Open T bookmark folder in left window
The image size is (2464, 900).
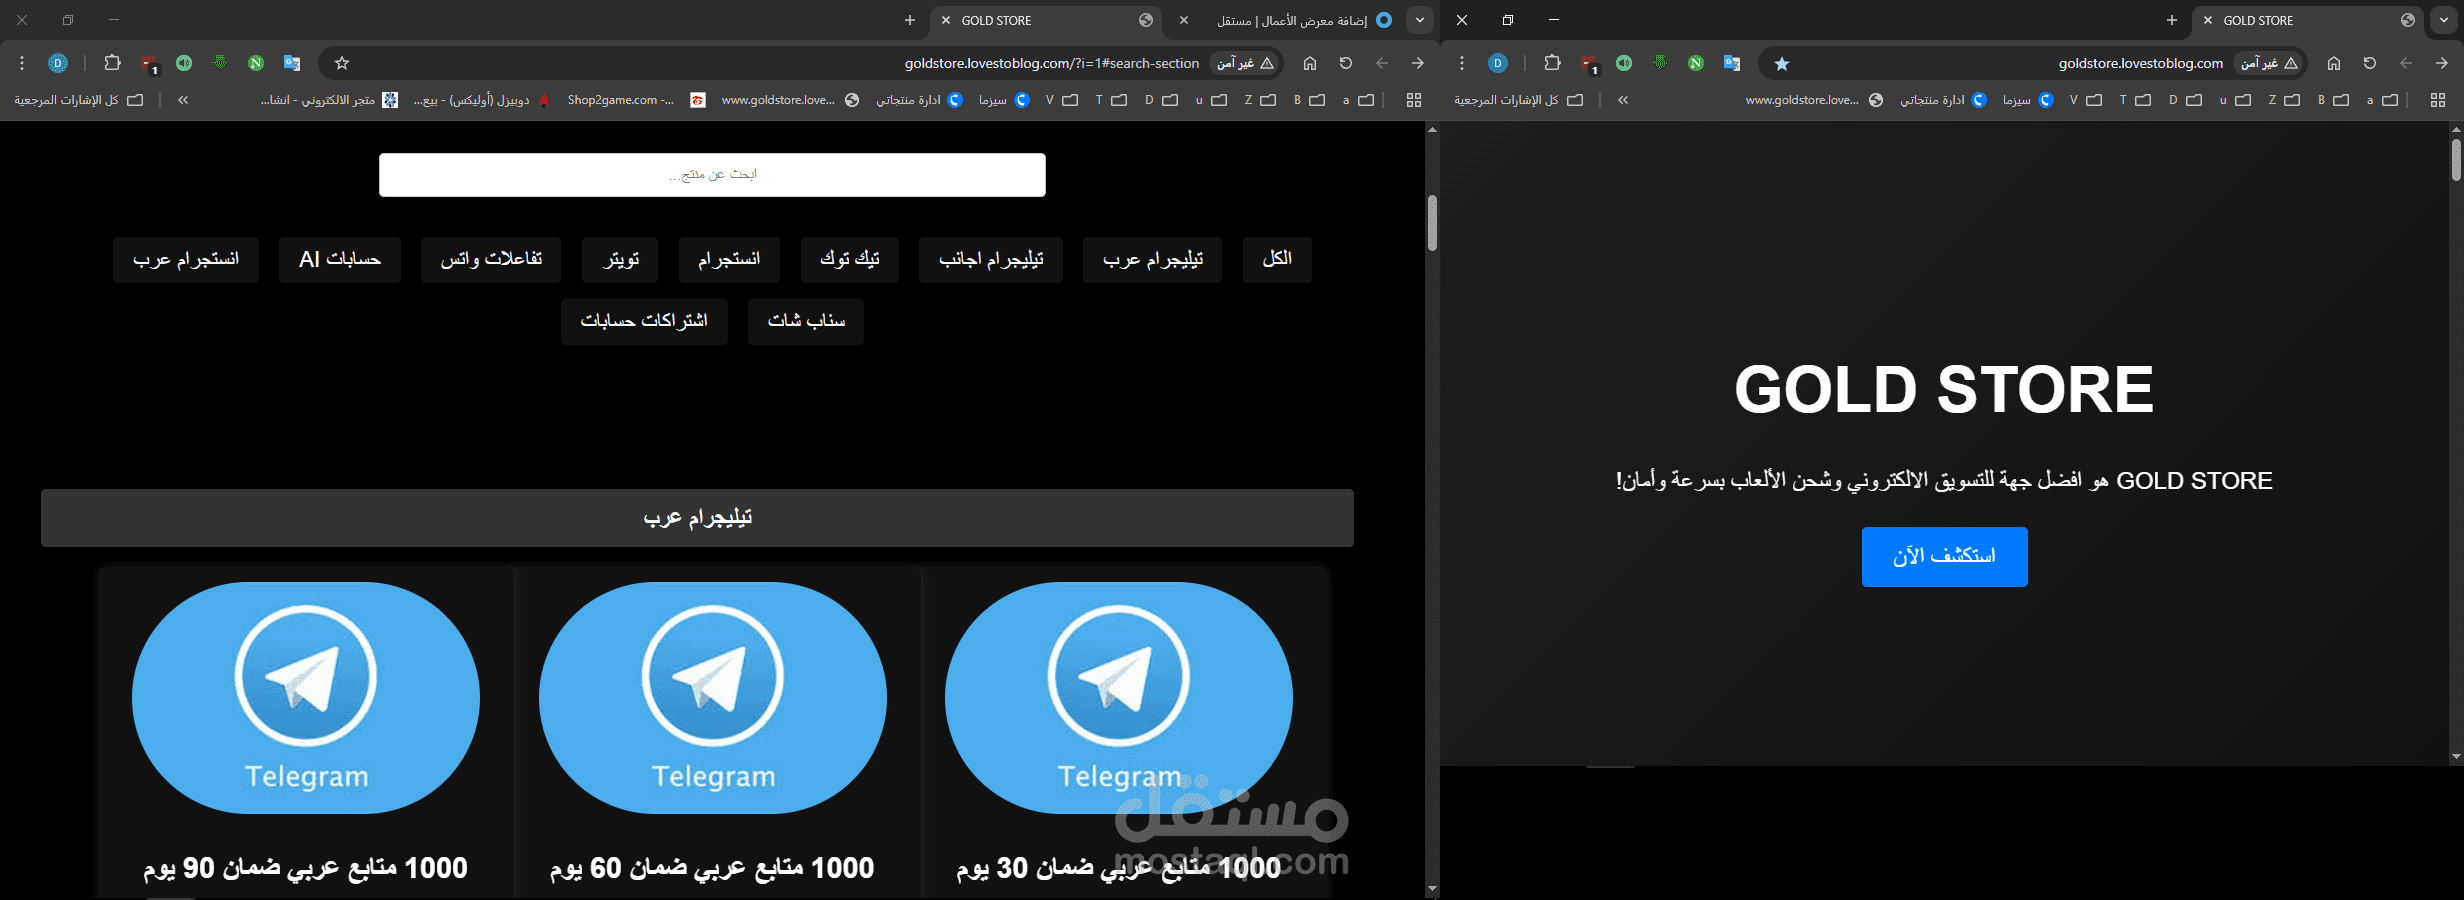[1111, 100]
